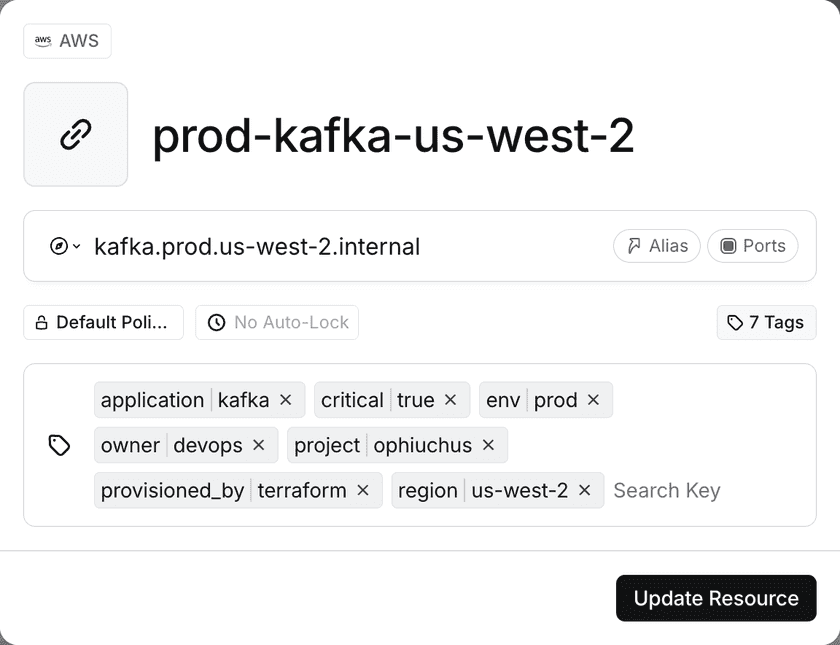The width and height of the screenshot is (840, 645).
Task: Open the 7 Tags chip
Action: [x=766, y=322]
